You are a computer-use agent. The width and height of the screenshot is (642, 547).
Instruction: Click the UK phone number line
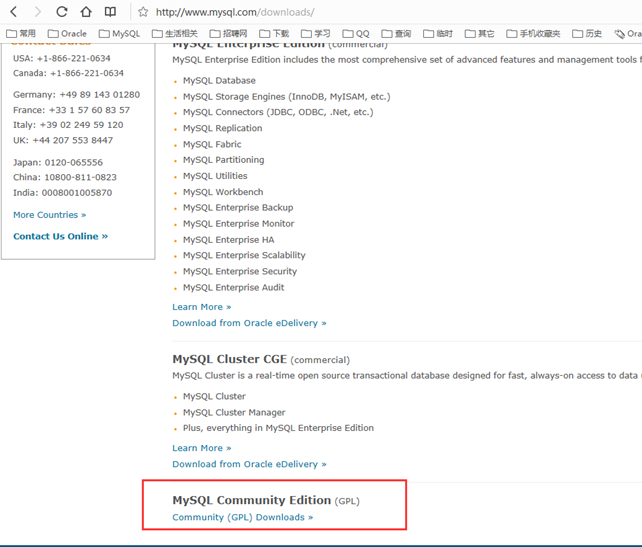click(63, 140)
